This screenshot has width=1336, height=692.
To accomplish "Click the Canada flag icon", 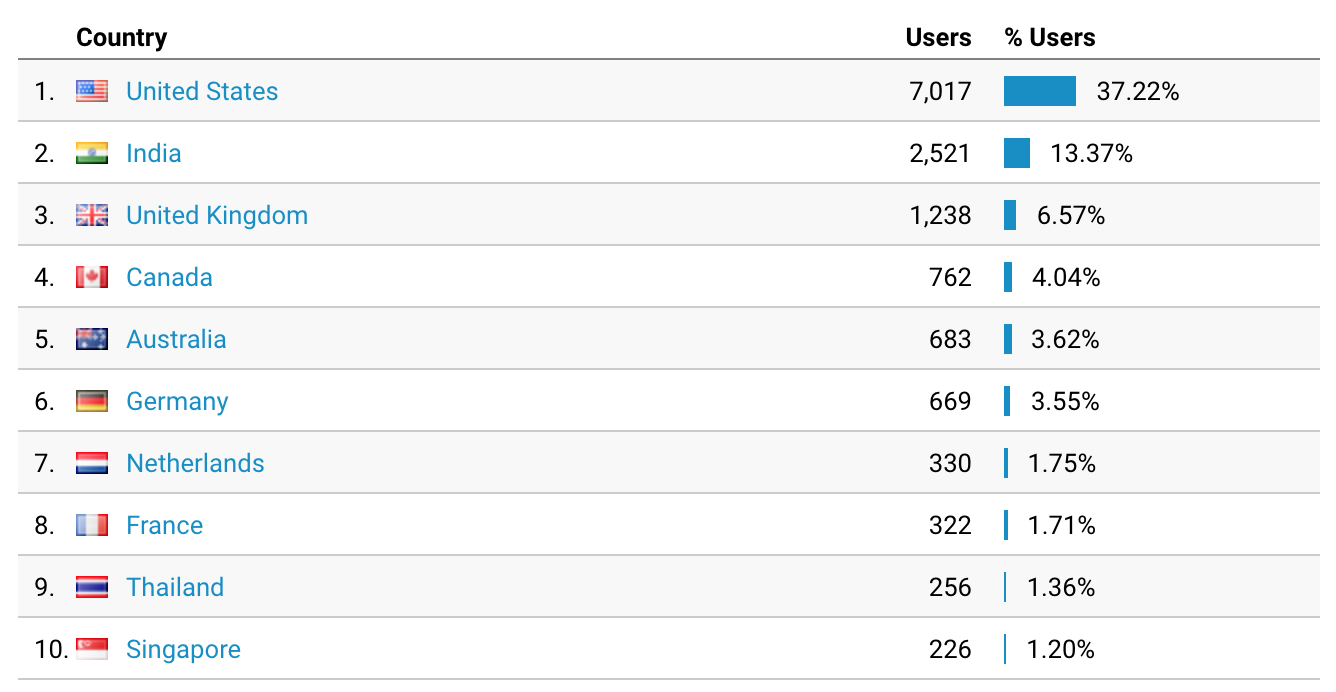I will pyautogui.click(x=92, y=277).
